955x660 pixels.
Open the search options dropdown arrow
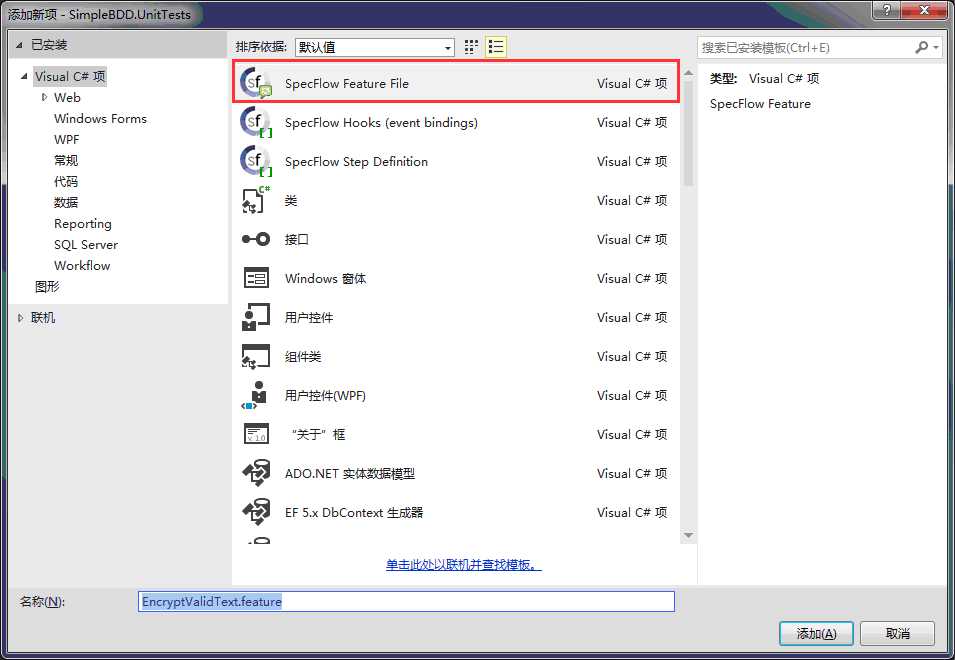(936, 47)
